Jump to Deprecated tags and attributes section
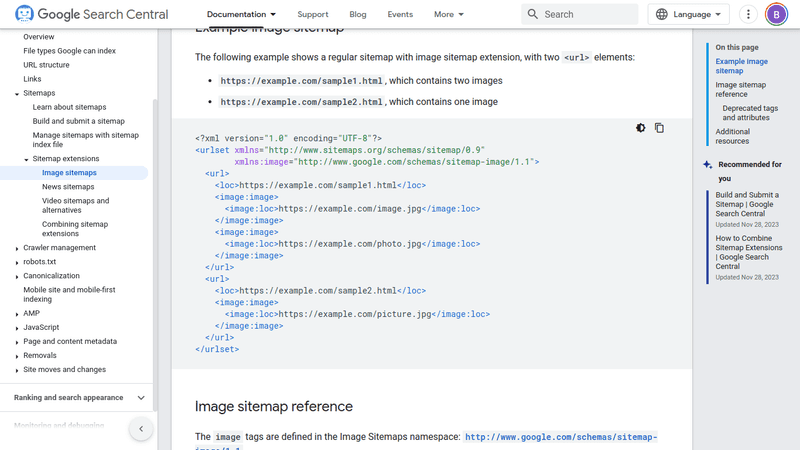Image resolution: width=800 pixels, height=450 pixels. click(x=750, y=113)
